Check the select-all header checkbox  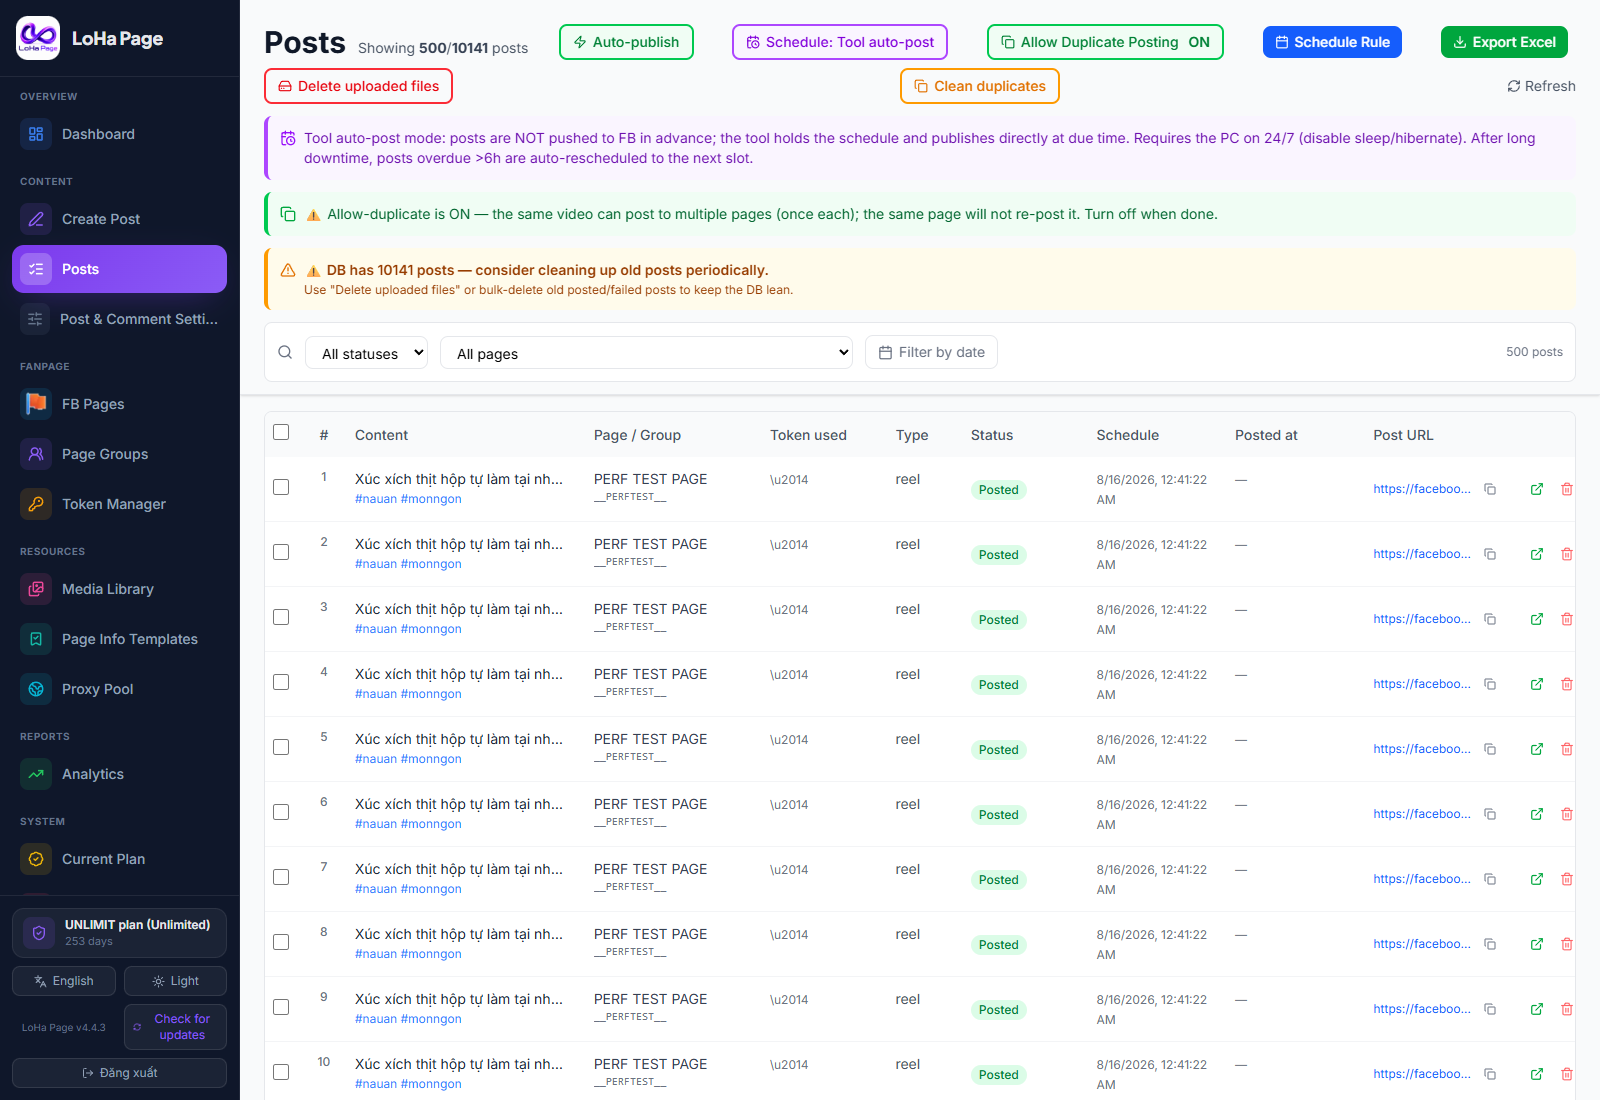pyautogui.click(x=281, y=432)
